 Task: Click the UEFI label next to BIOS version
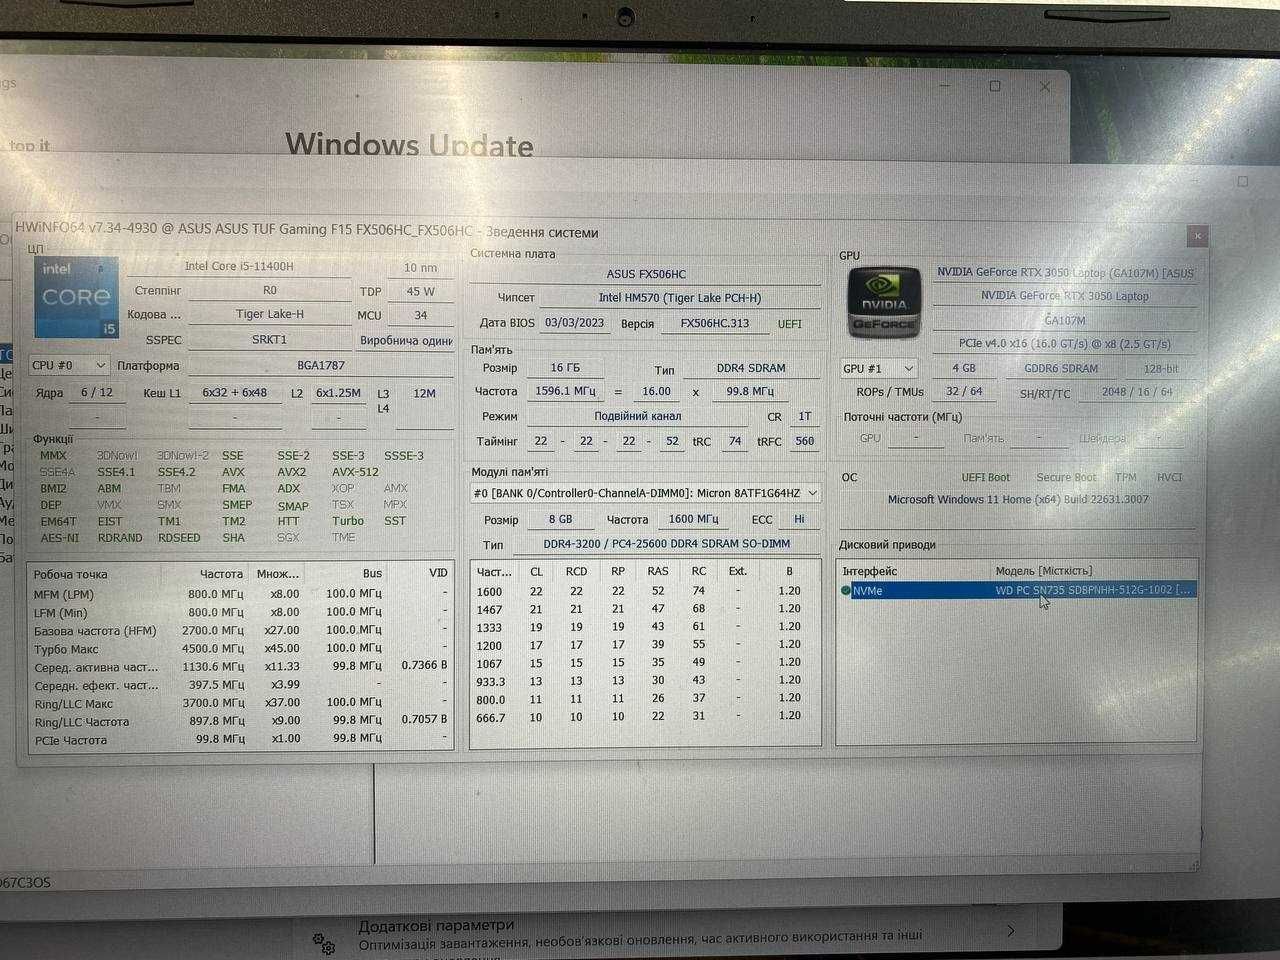(x=790, y=324)
